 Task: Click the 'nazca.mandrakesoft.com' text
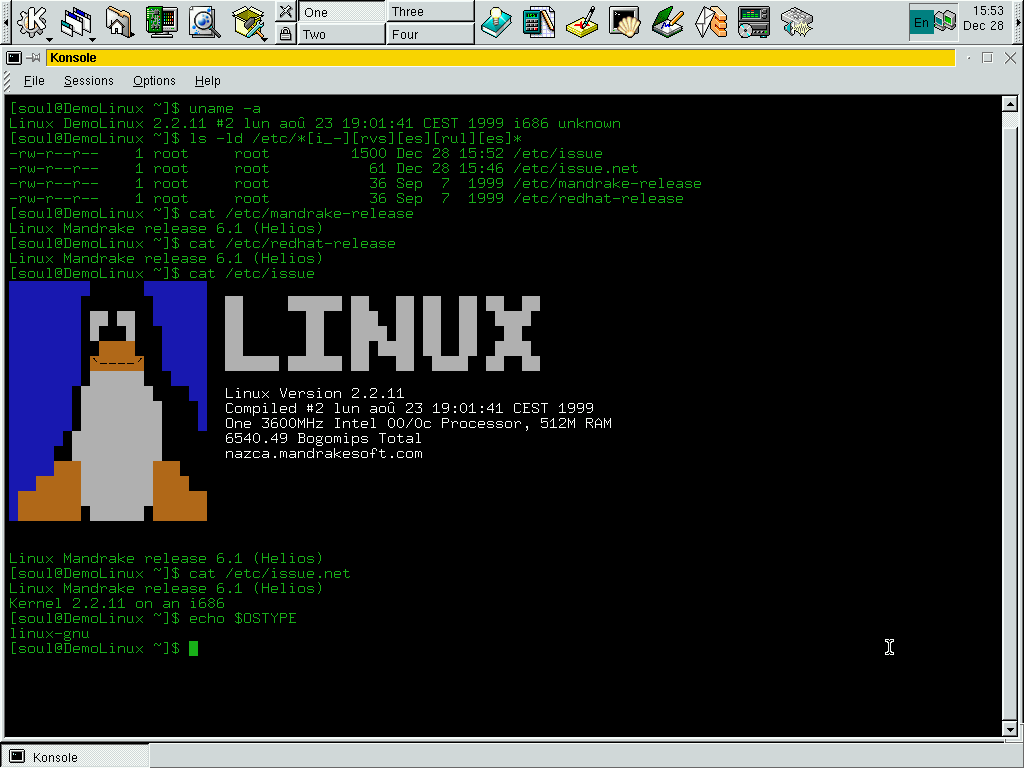[323, 453]
